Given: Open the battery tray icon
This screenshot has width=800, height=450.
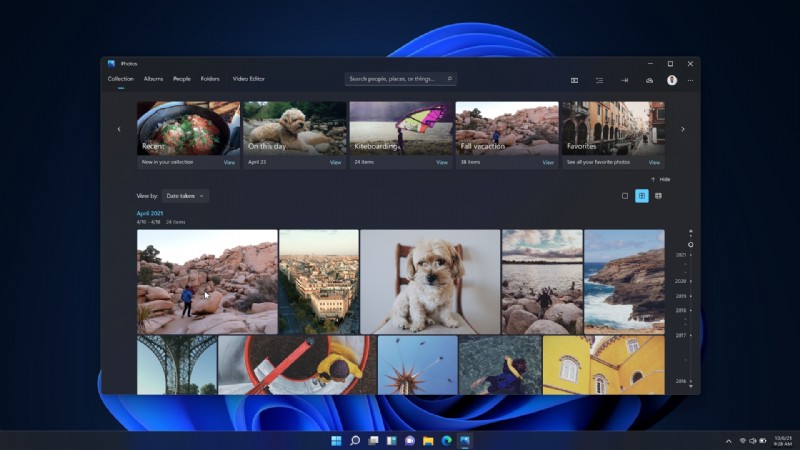Looking at the screenshot, I should click(x=763, y=441).
